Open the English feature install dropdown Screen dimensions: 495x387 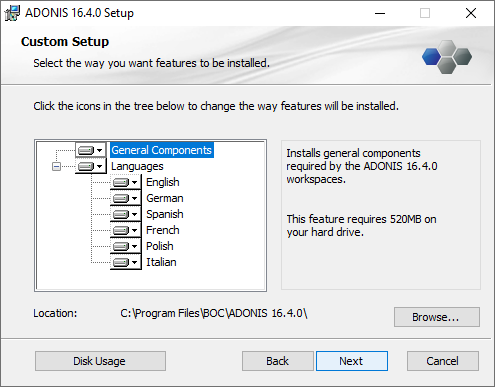(x=126, y=182)
